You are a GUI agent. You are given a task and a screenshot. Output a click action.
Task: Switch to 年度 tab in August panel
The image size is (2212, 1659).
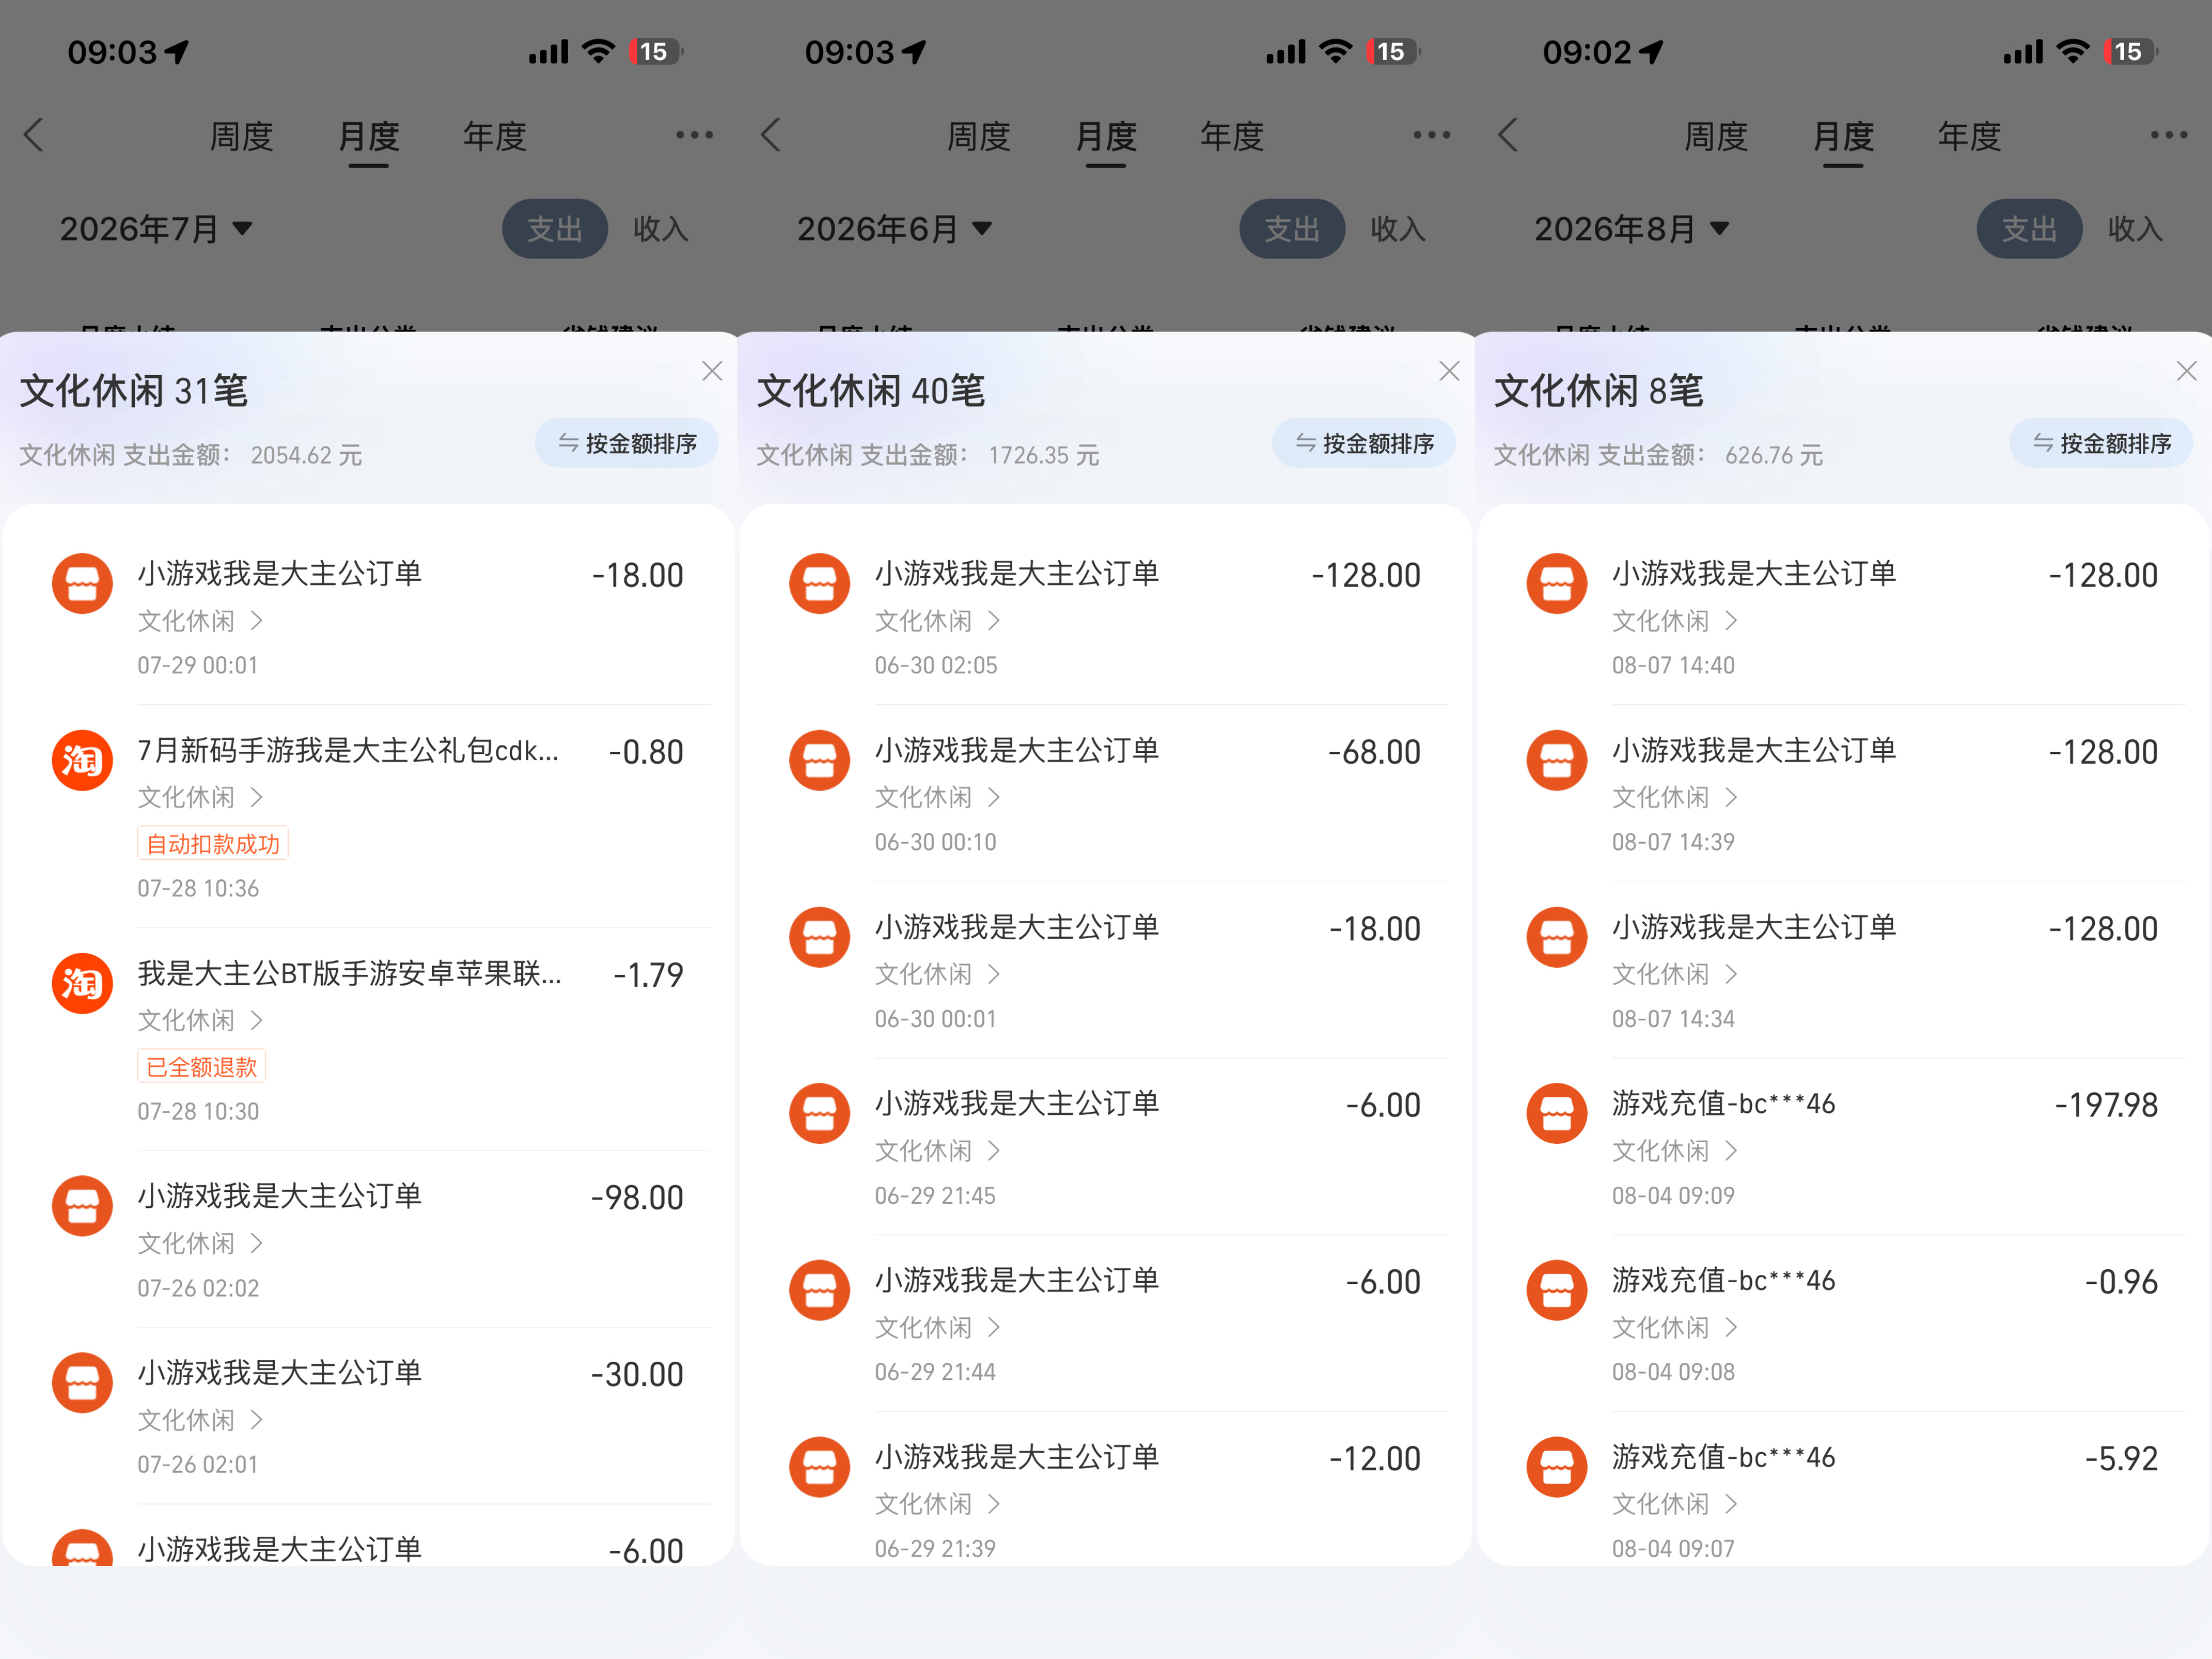pos(1969,136)
